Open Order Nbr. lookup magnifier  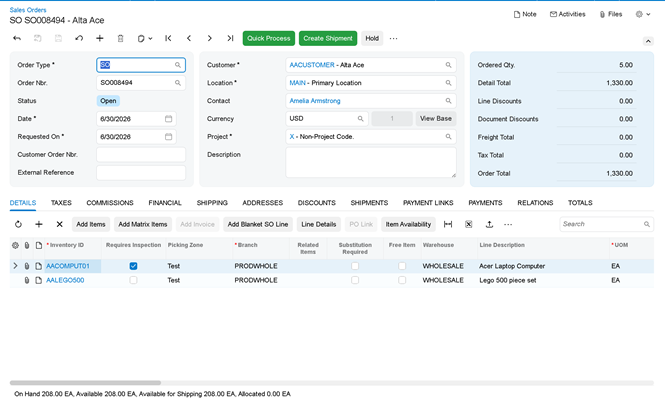(178, 83)
